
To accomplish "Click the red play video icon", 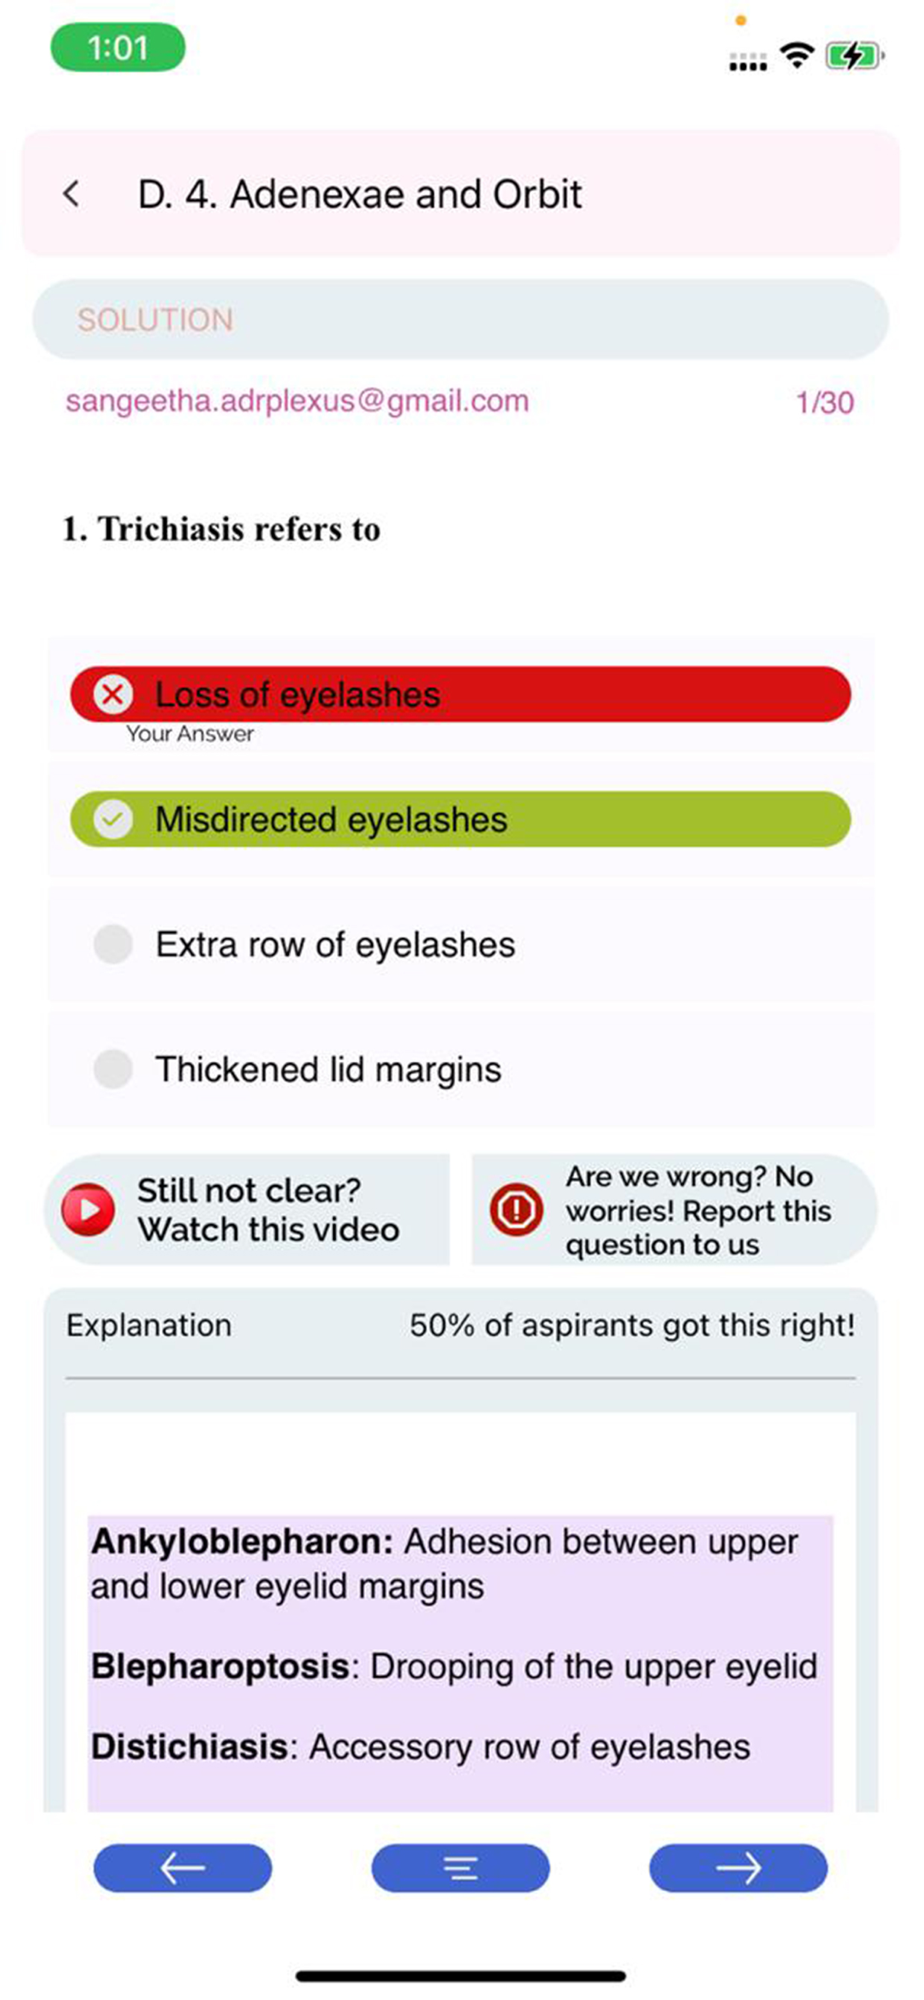I will click(88, 1209).
